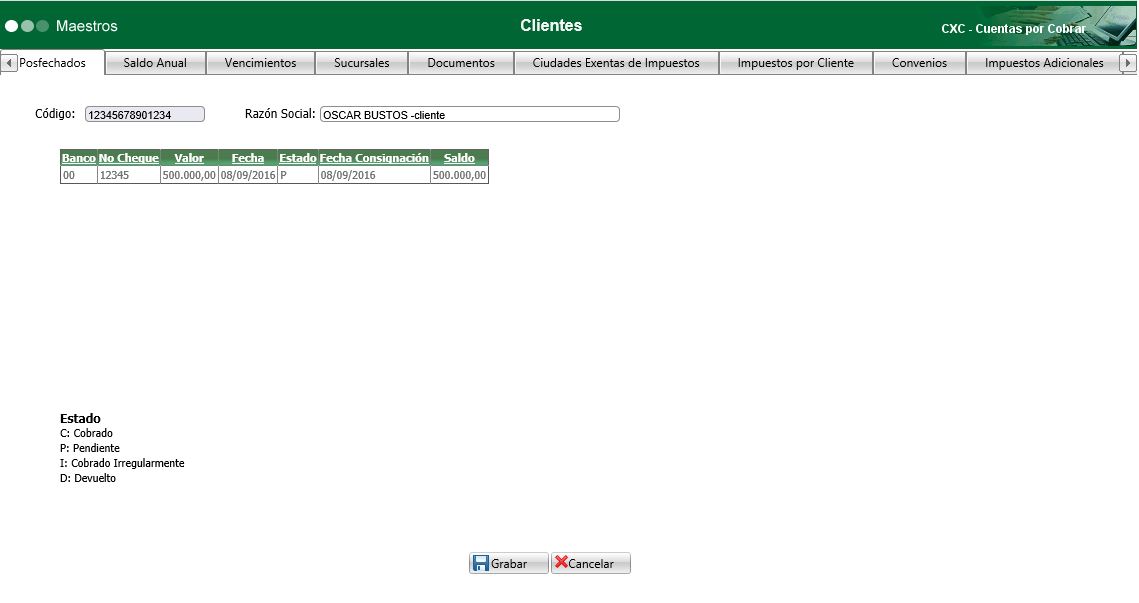
Task: Sort by Fecha Consignación column header
Action: point(374,158)
